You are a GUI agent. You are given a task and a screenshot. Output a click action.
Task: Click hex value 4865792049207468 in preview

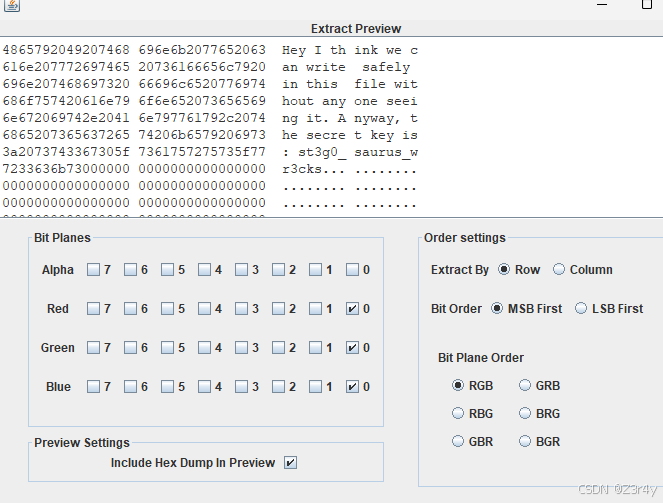[x=66, y=50]
